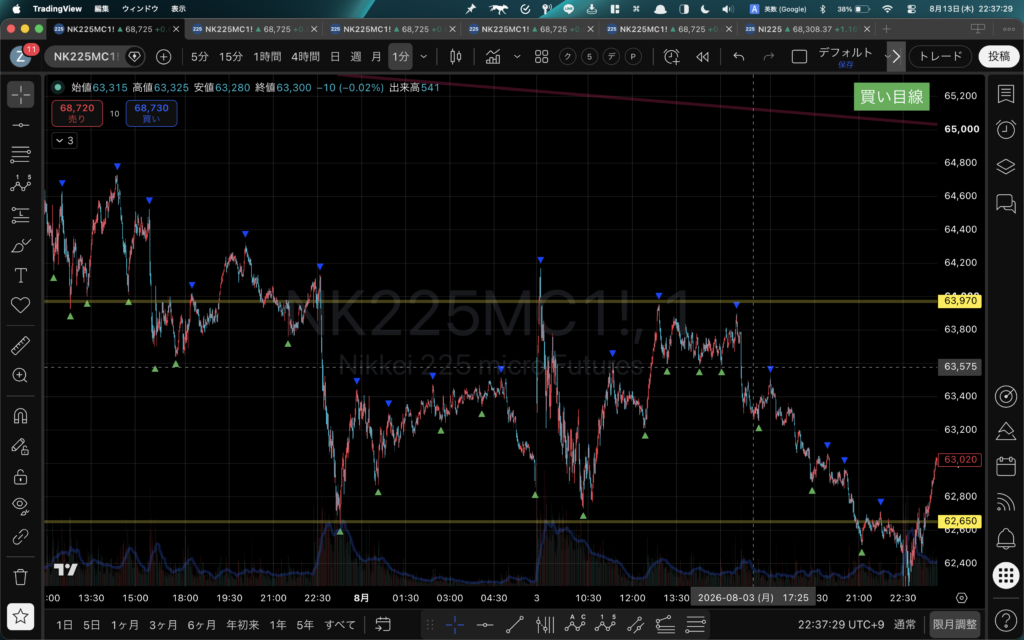
Task: Expand favorite indicators dropdown arrow
Action: [517, 57]
